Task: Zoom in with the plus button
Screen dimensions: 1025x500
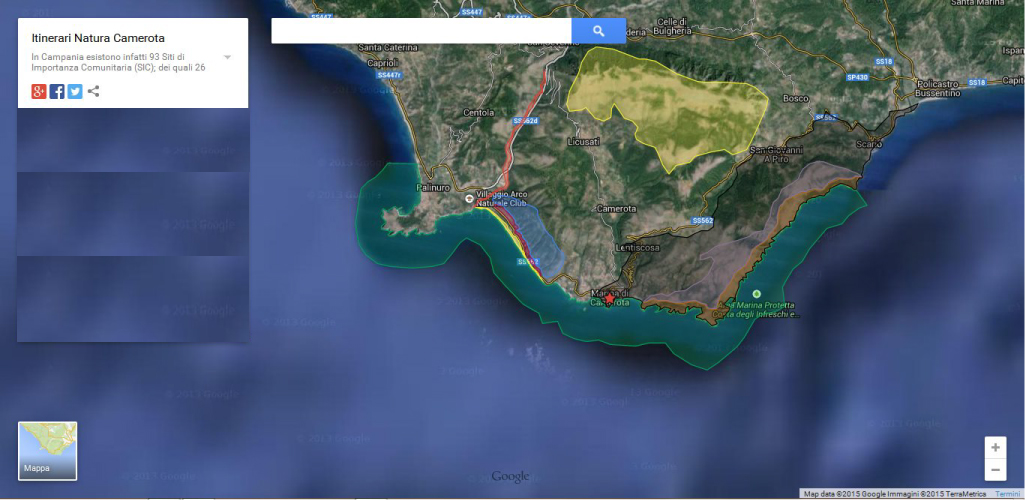Action: [x=996, y=448]
